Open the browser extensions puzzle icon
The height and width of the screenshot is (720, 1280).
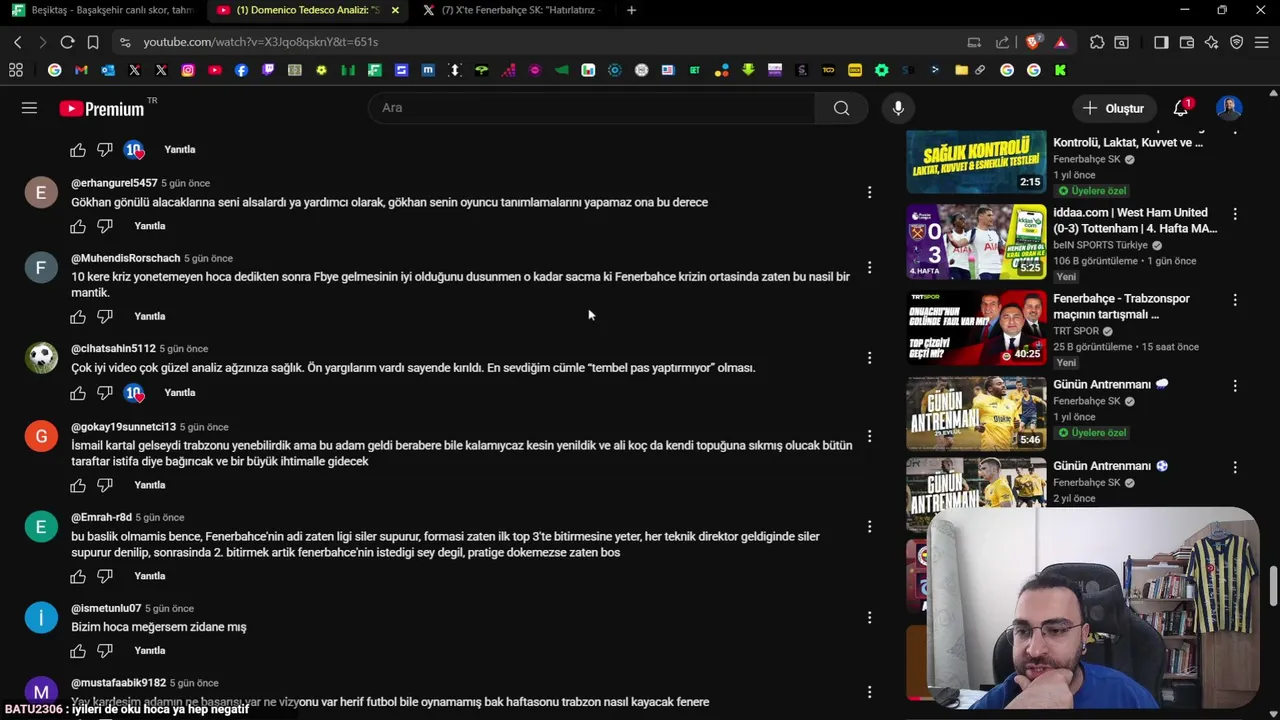point(1097,42)
